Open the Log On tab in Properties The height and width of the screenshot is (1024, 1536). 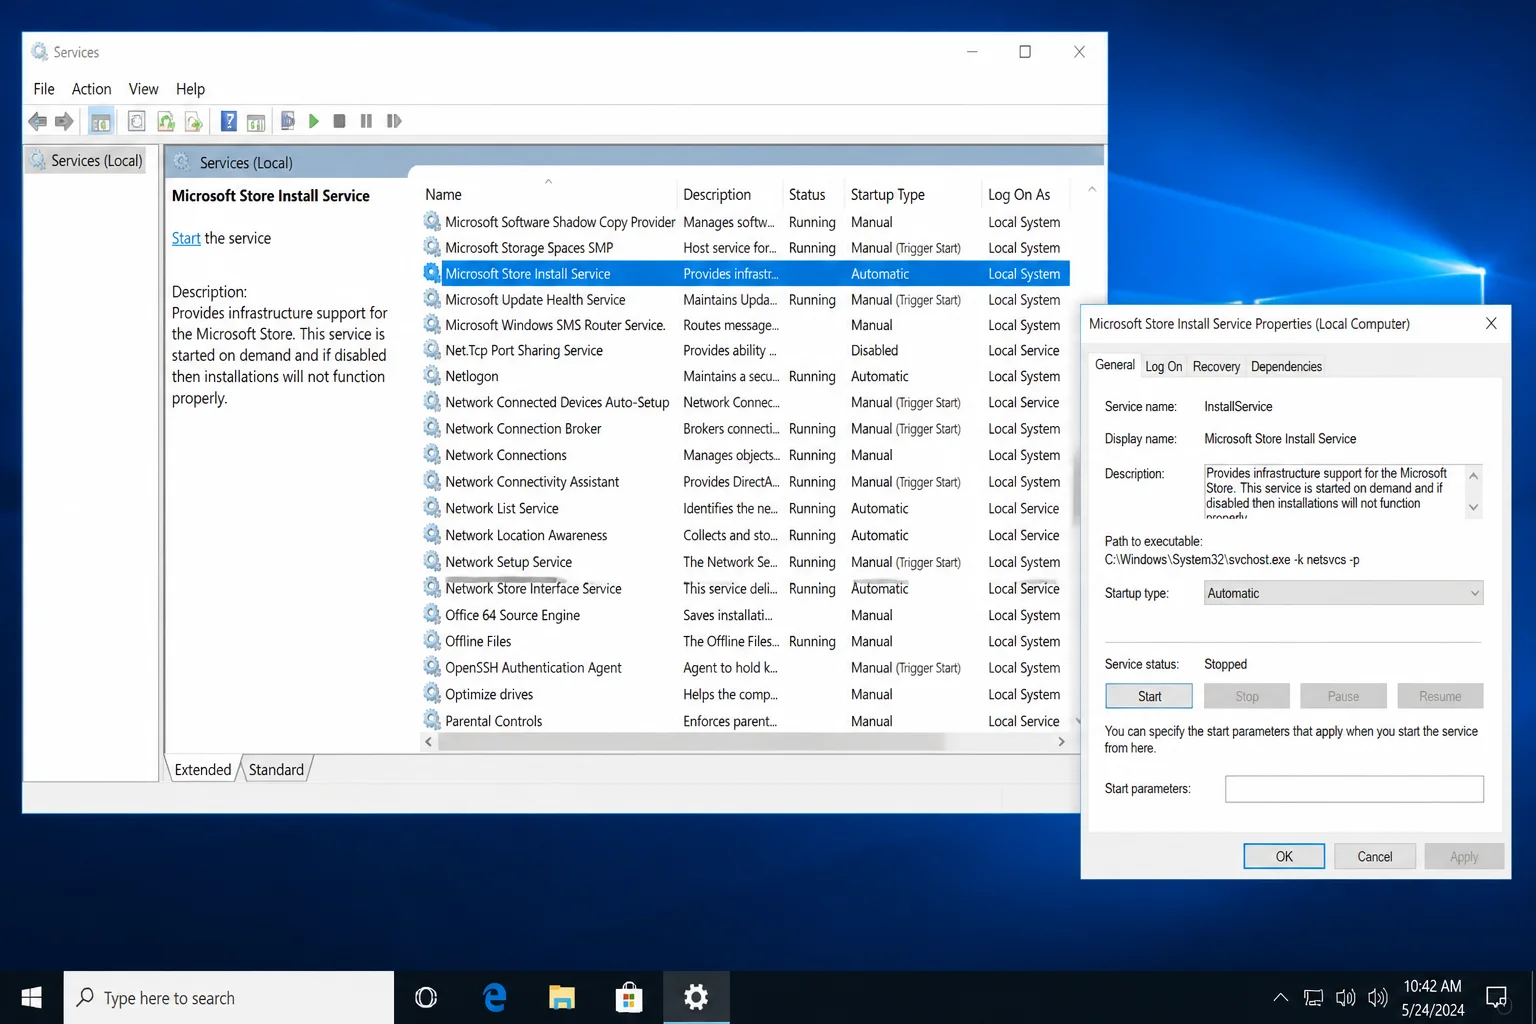pos(1163,366)
